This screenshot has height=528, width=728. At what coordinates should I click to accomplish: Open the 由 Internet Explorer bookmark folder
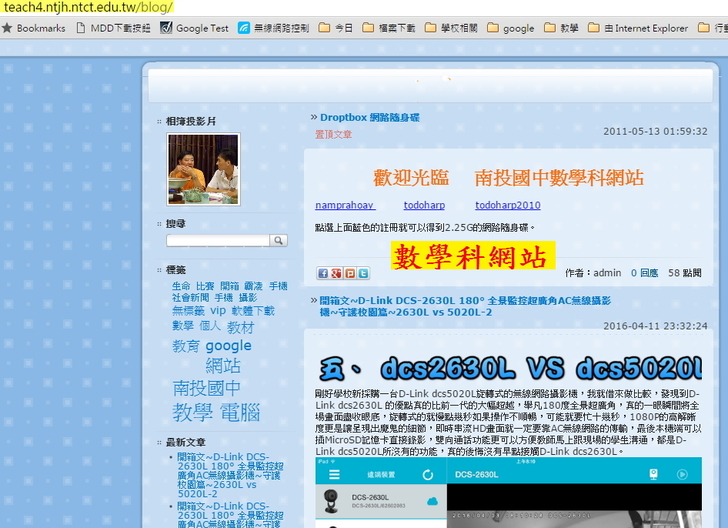pyautogui.click(x=638, y=28)
